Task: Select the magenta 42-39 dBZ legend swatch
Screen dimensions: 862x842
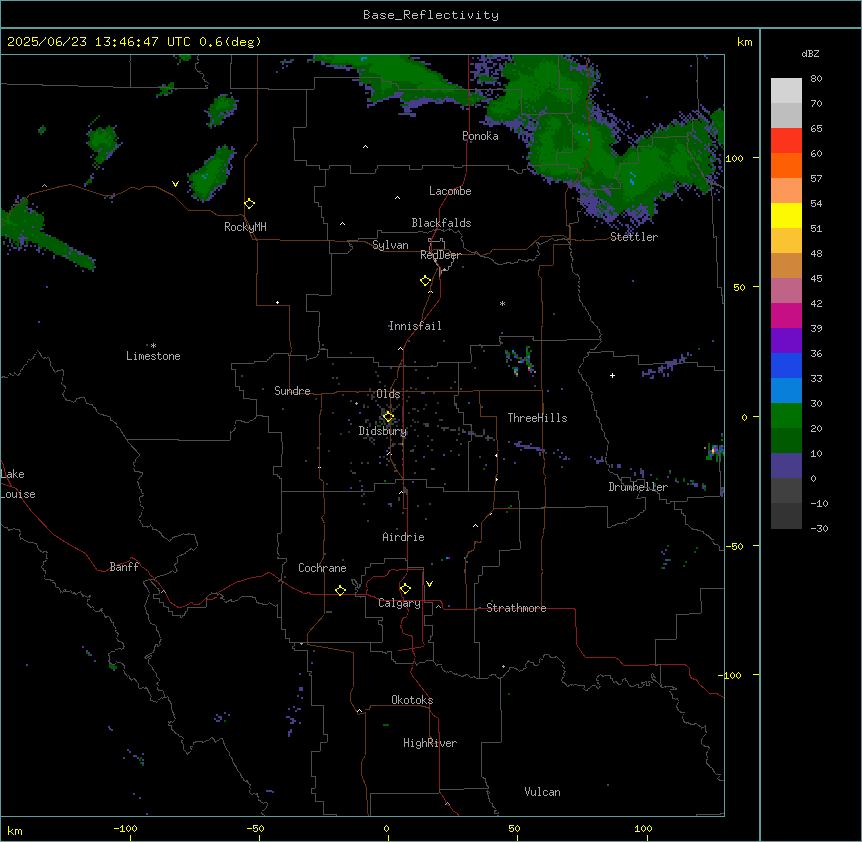Action: pyautogui.click(x=786, y=316)
